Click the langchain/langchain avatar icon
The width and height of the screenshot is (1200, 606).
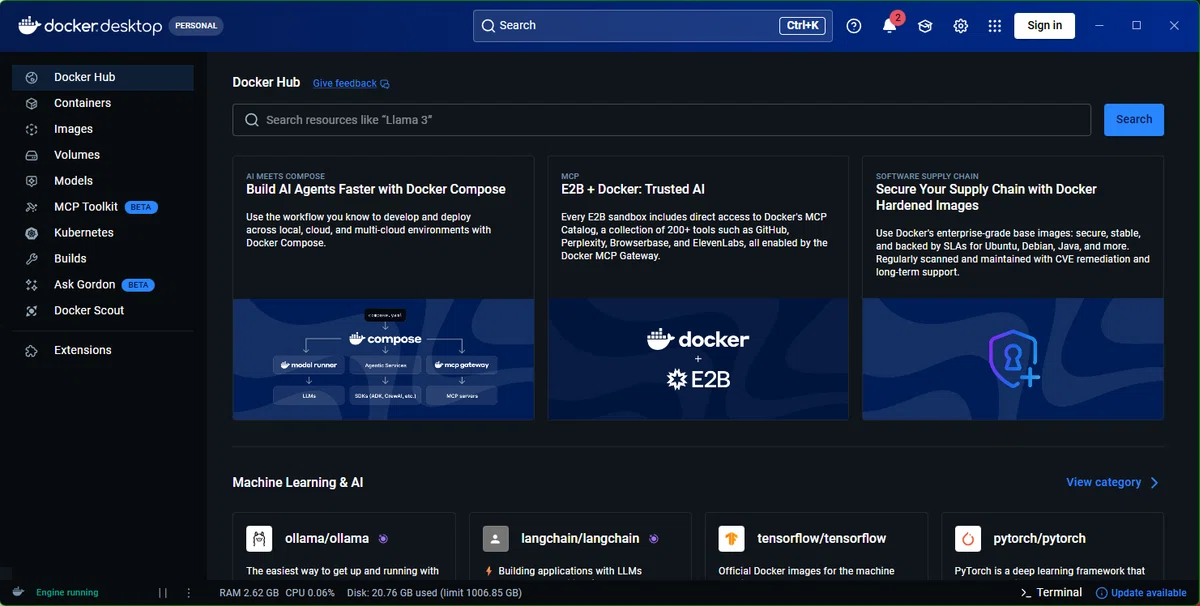[x=495, y=538]
